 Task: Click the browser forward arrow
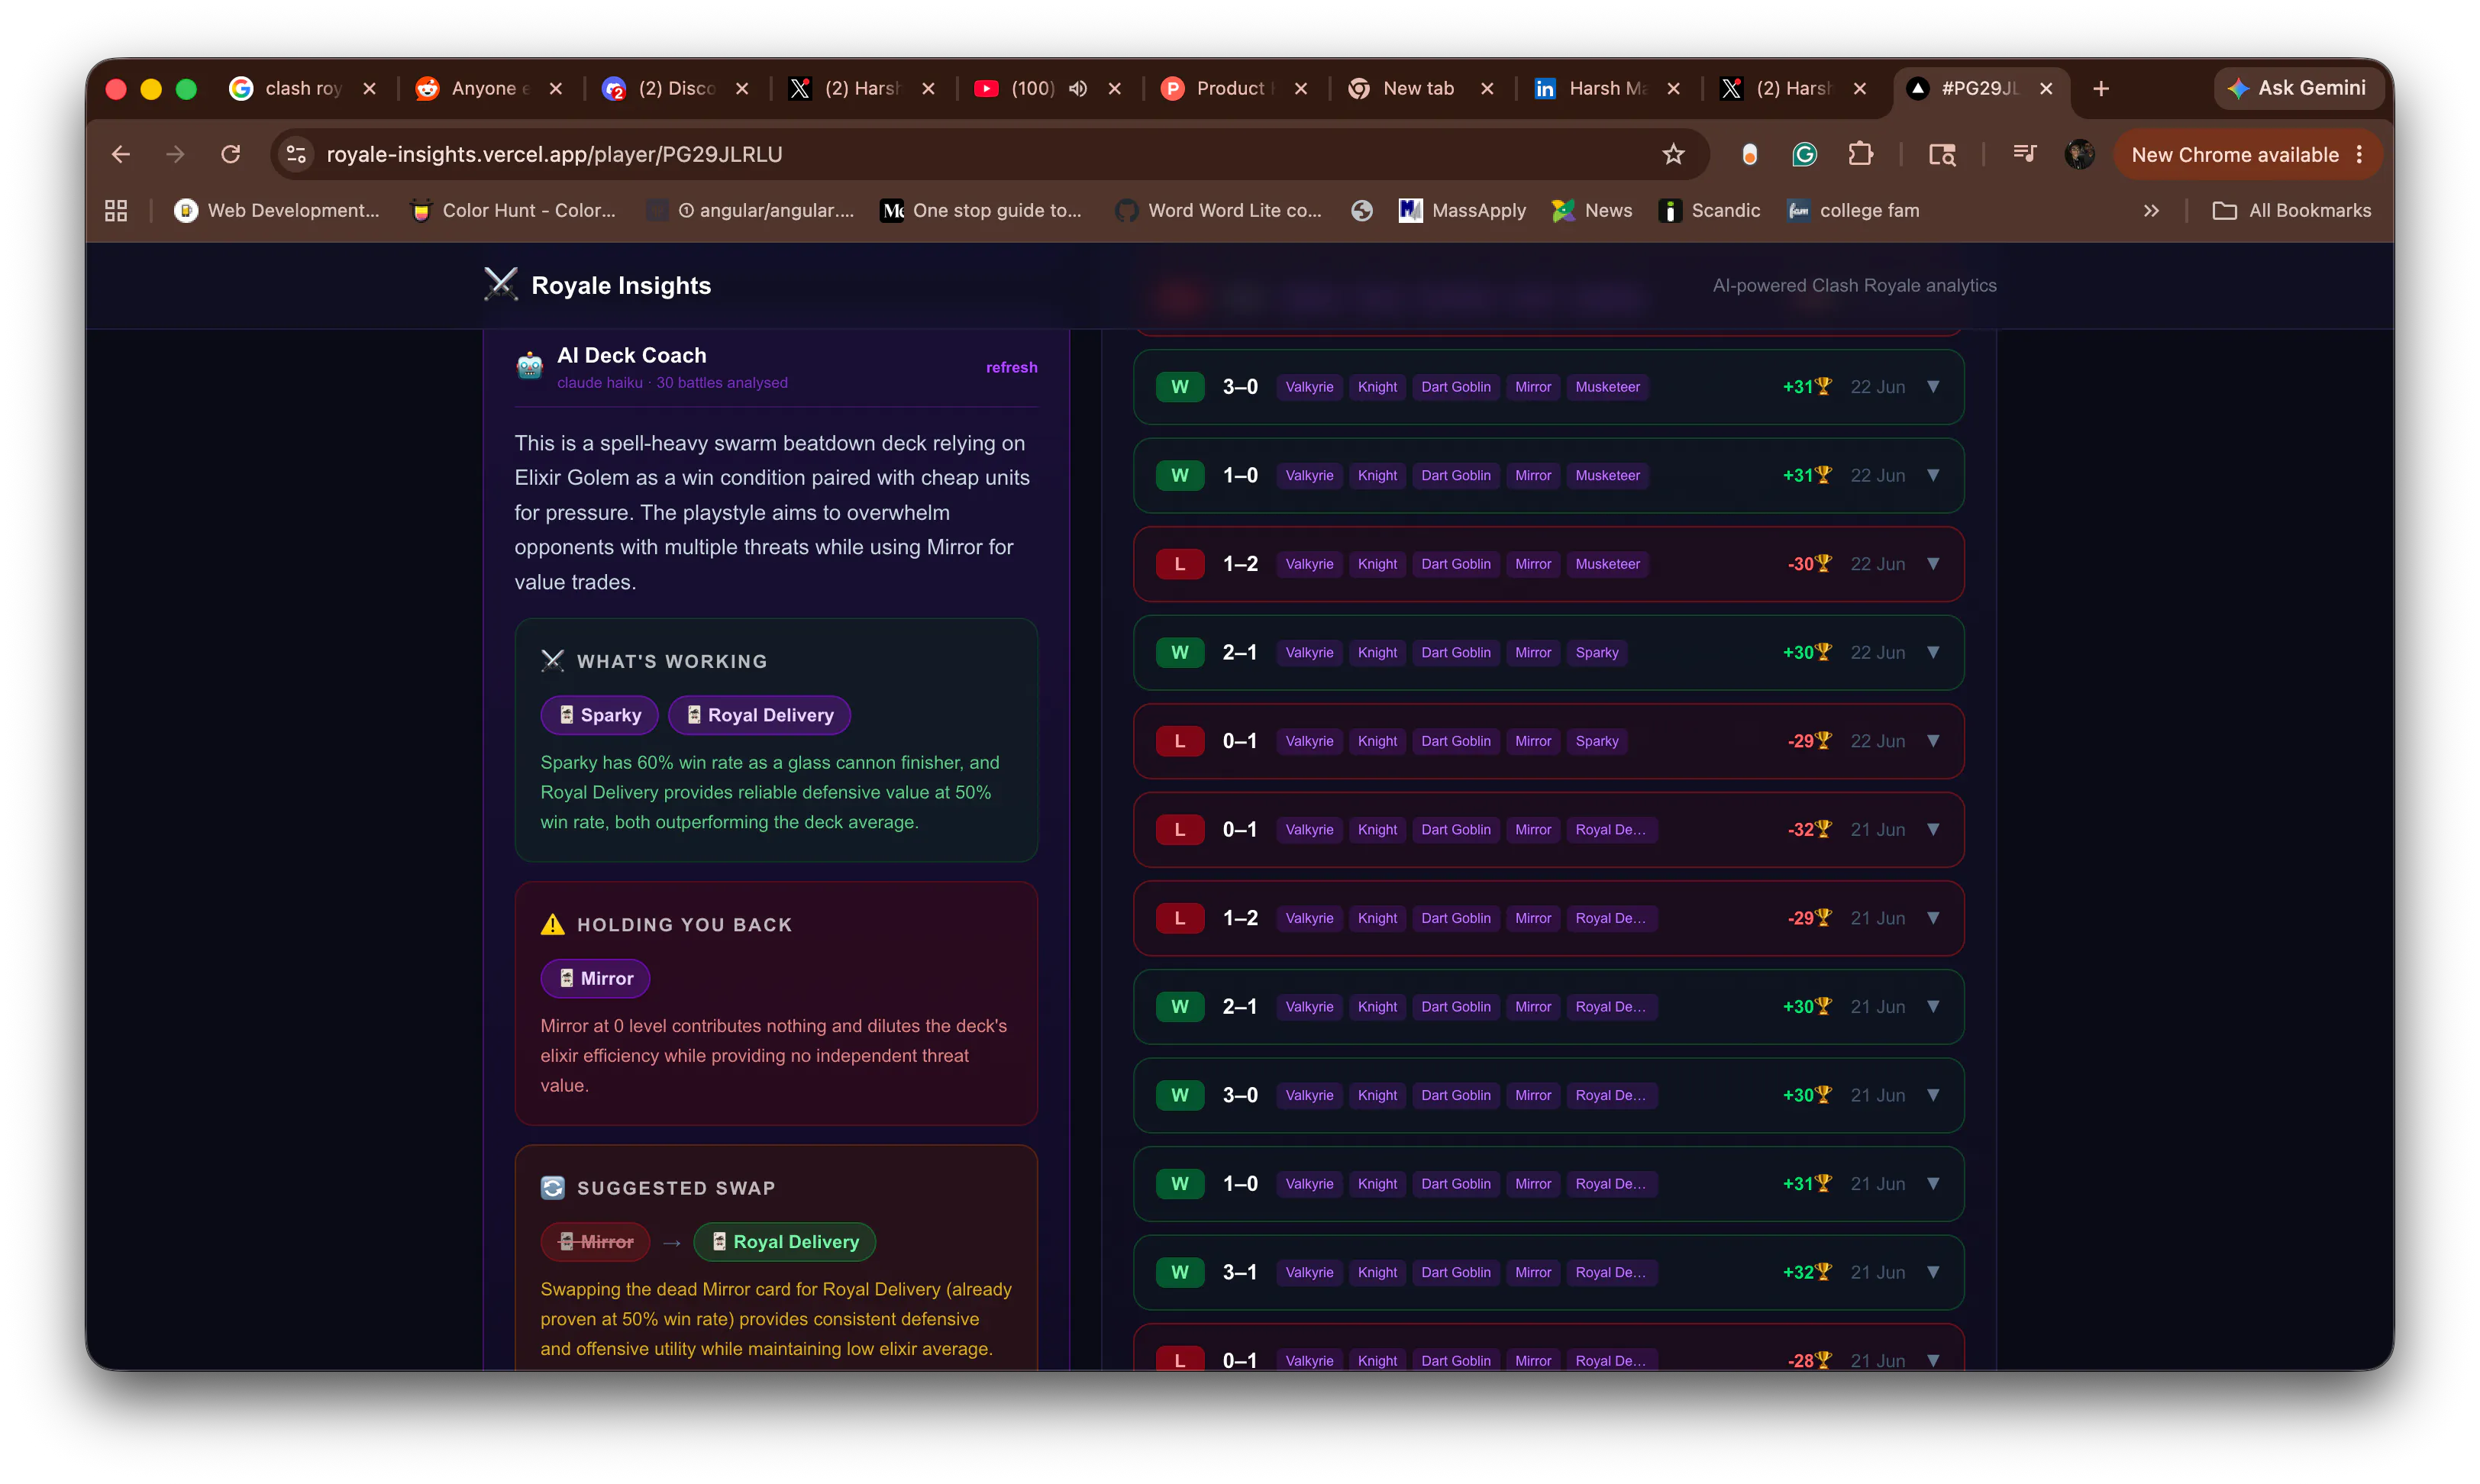[x=175, y=154]
